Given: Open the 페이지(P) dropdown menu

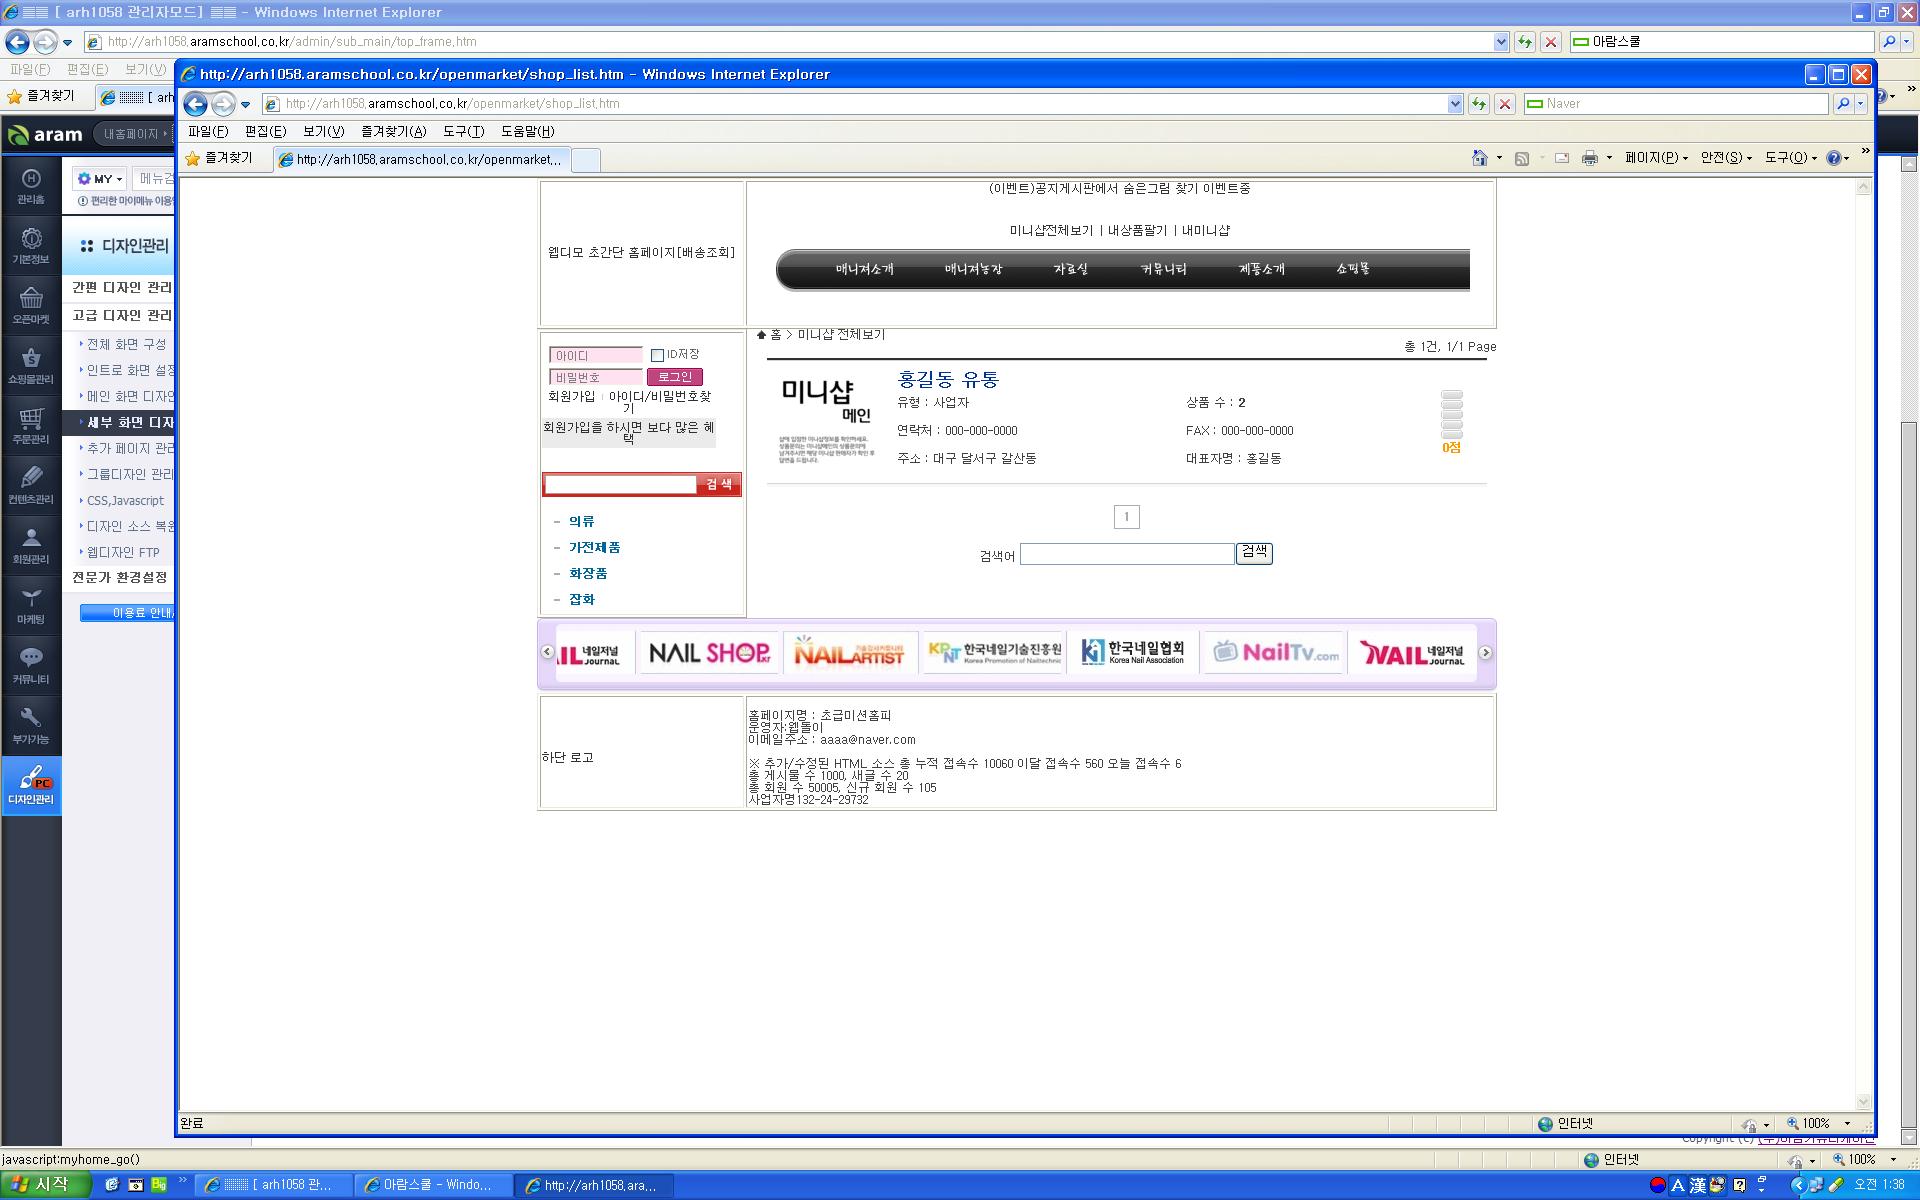Looking at the screenshot, I should click(x=1656, y=158).
